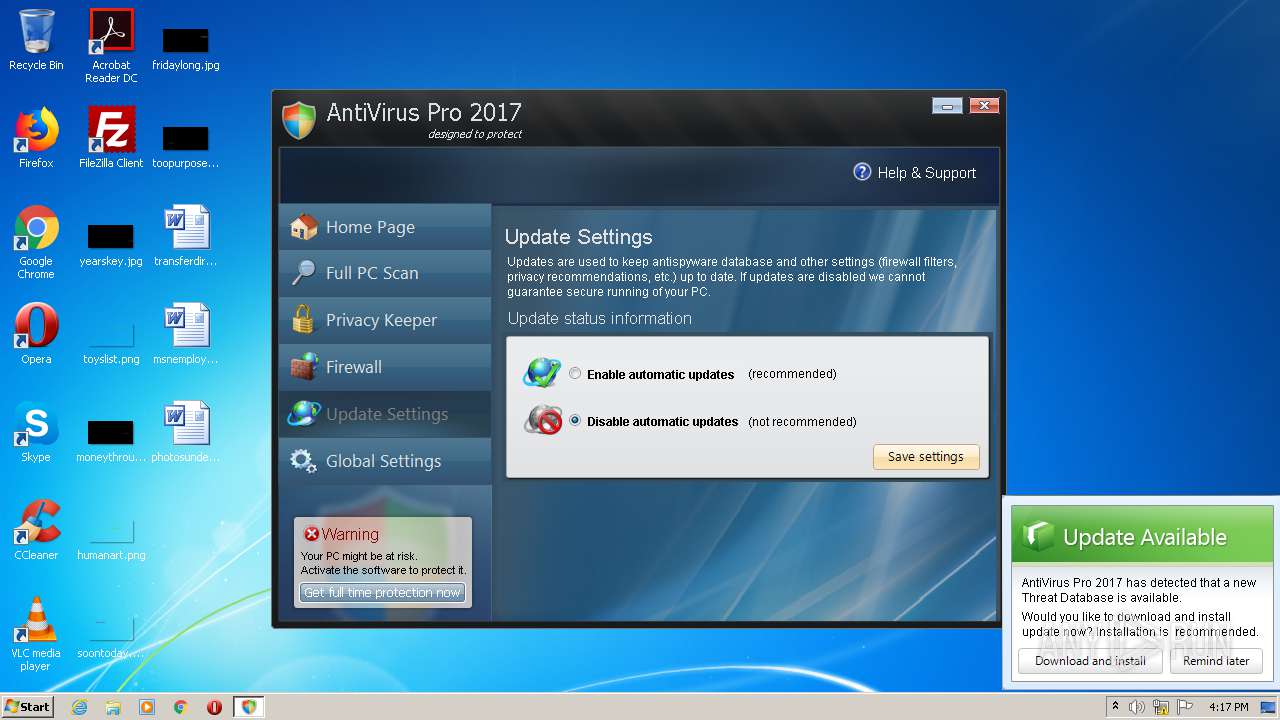
Task: Click the enabled updates globe checkmark icon
Action: click(x=542, y=373)
